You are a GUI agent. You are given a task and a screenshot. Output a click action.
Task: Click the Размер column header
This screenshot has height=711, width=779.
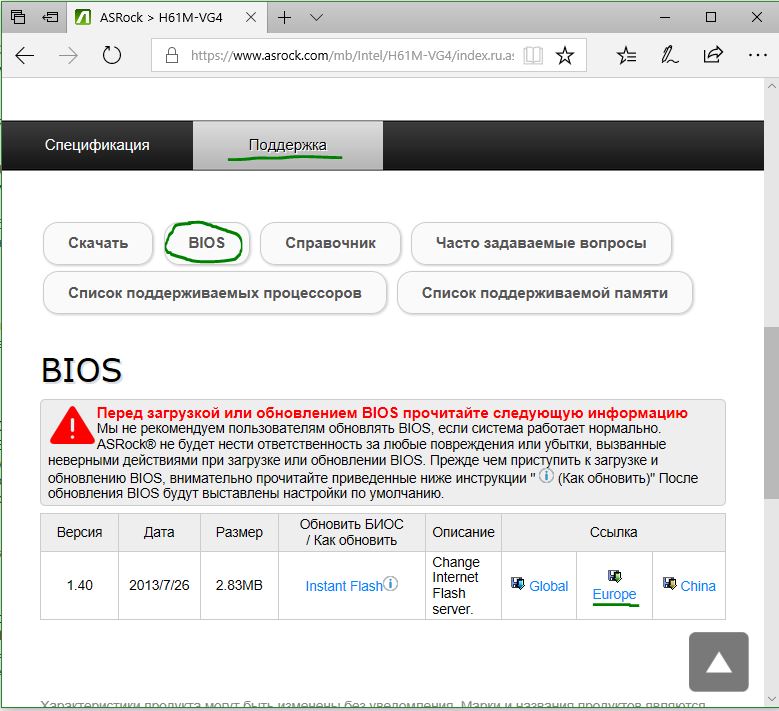point(239,533)
